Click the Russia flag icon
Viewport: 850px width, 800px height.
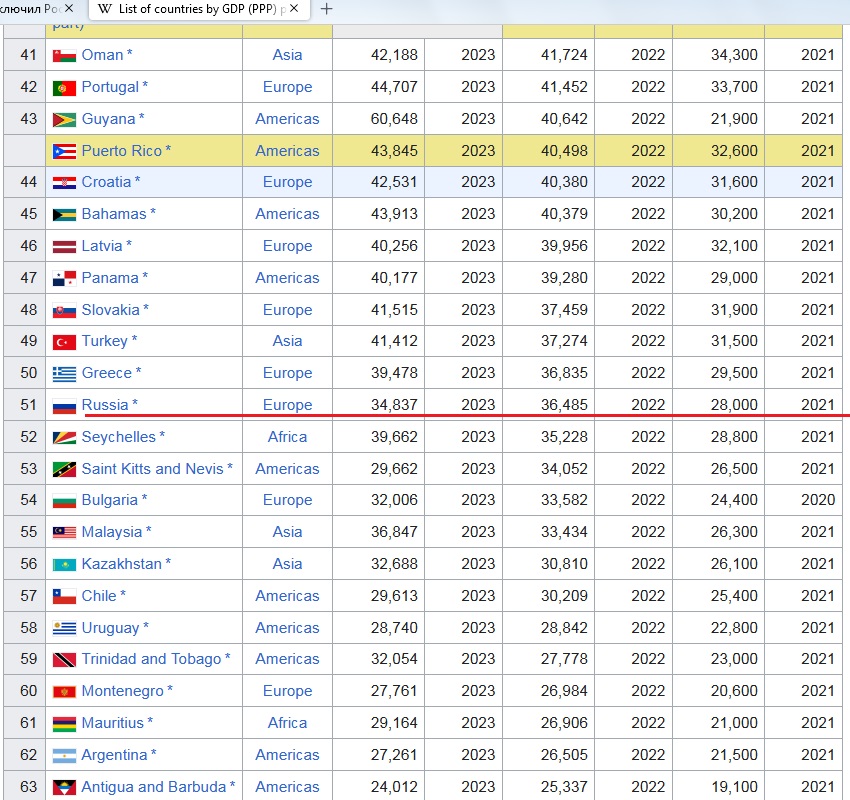pos(64,406)
